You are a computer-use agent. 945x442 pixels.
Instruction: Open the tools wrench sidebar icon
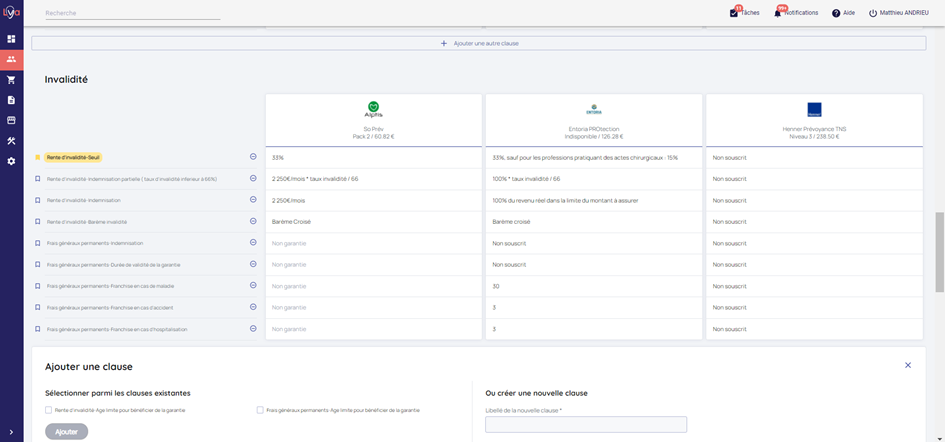pos(11,141)
